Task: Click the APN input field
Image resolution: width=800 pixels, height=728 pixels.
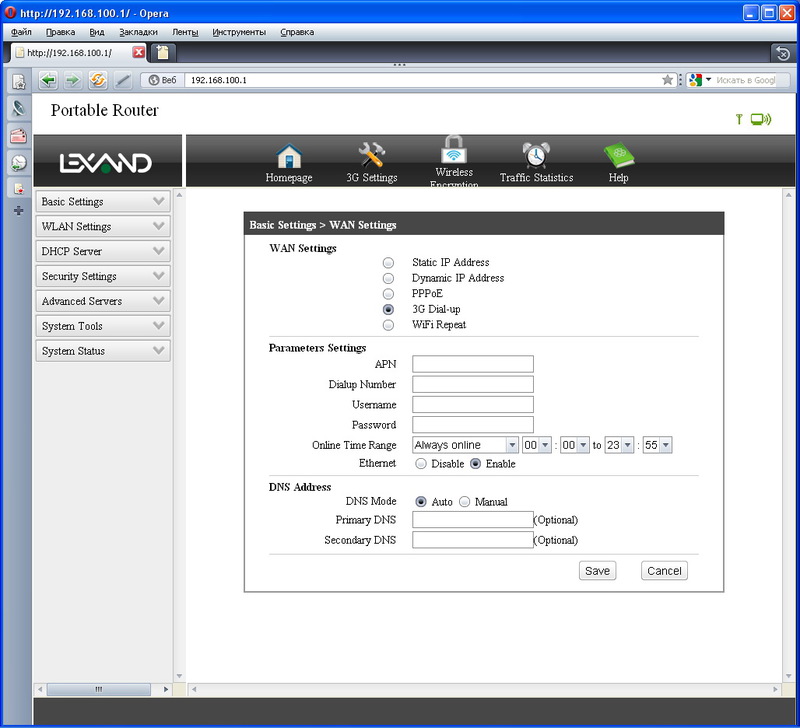Action: (473, 364)
